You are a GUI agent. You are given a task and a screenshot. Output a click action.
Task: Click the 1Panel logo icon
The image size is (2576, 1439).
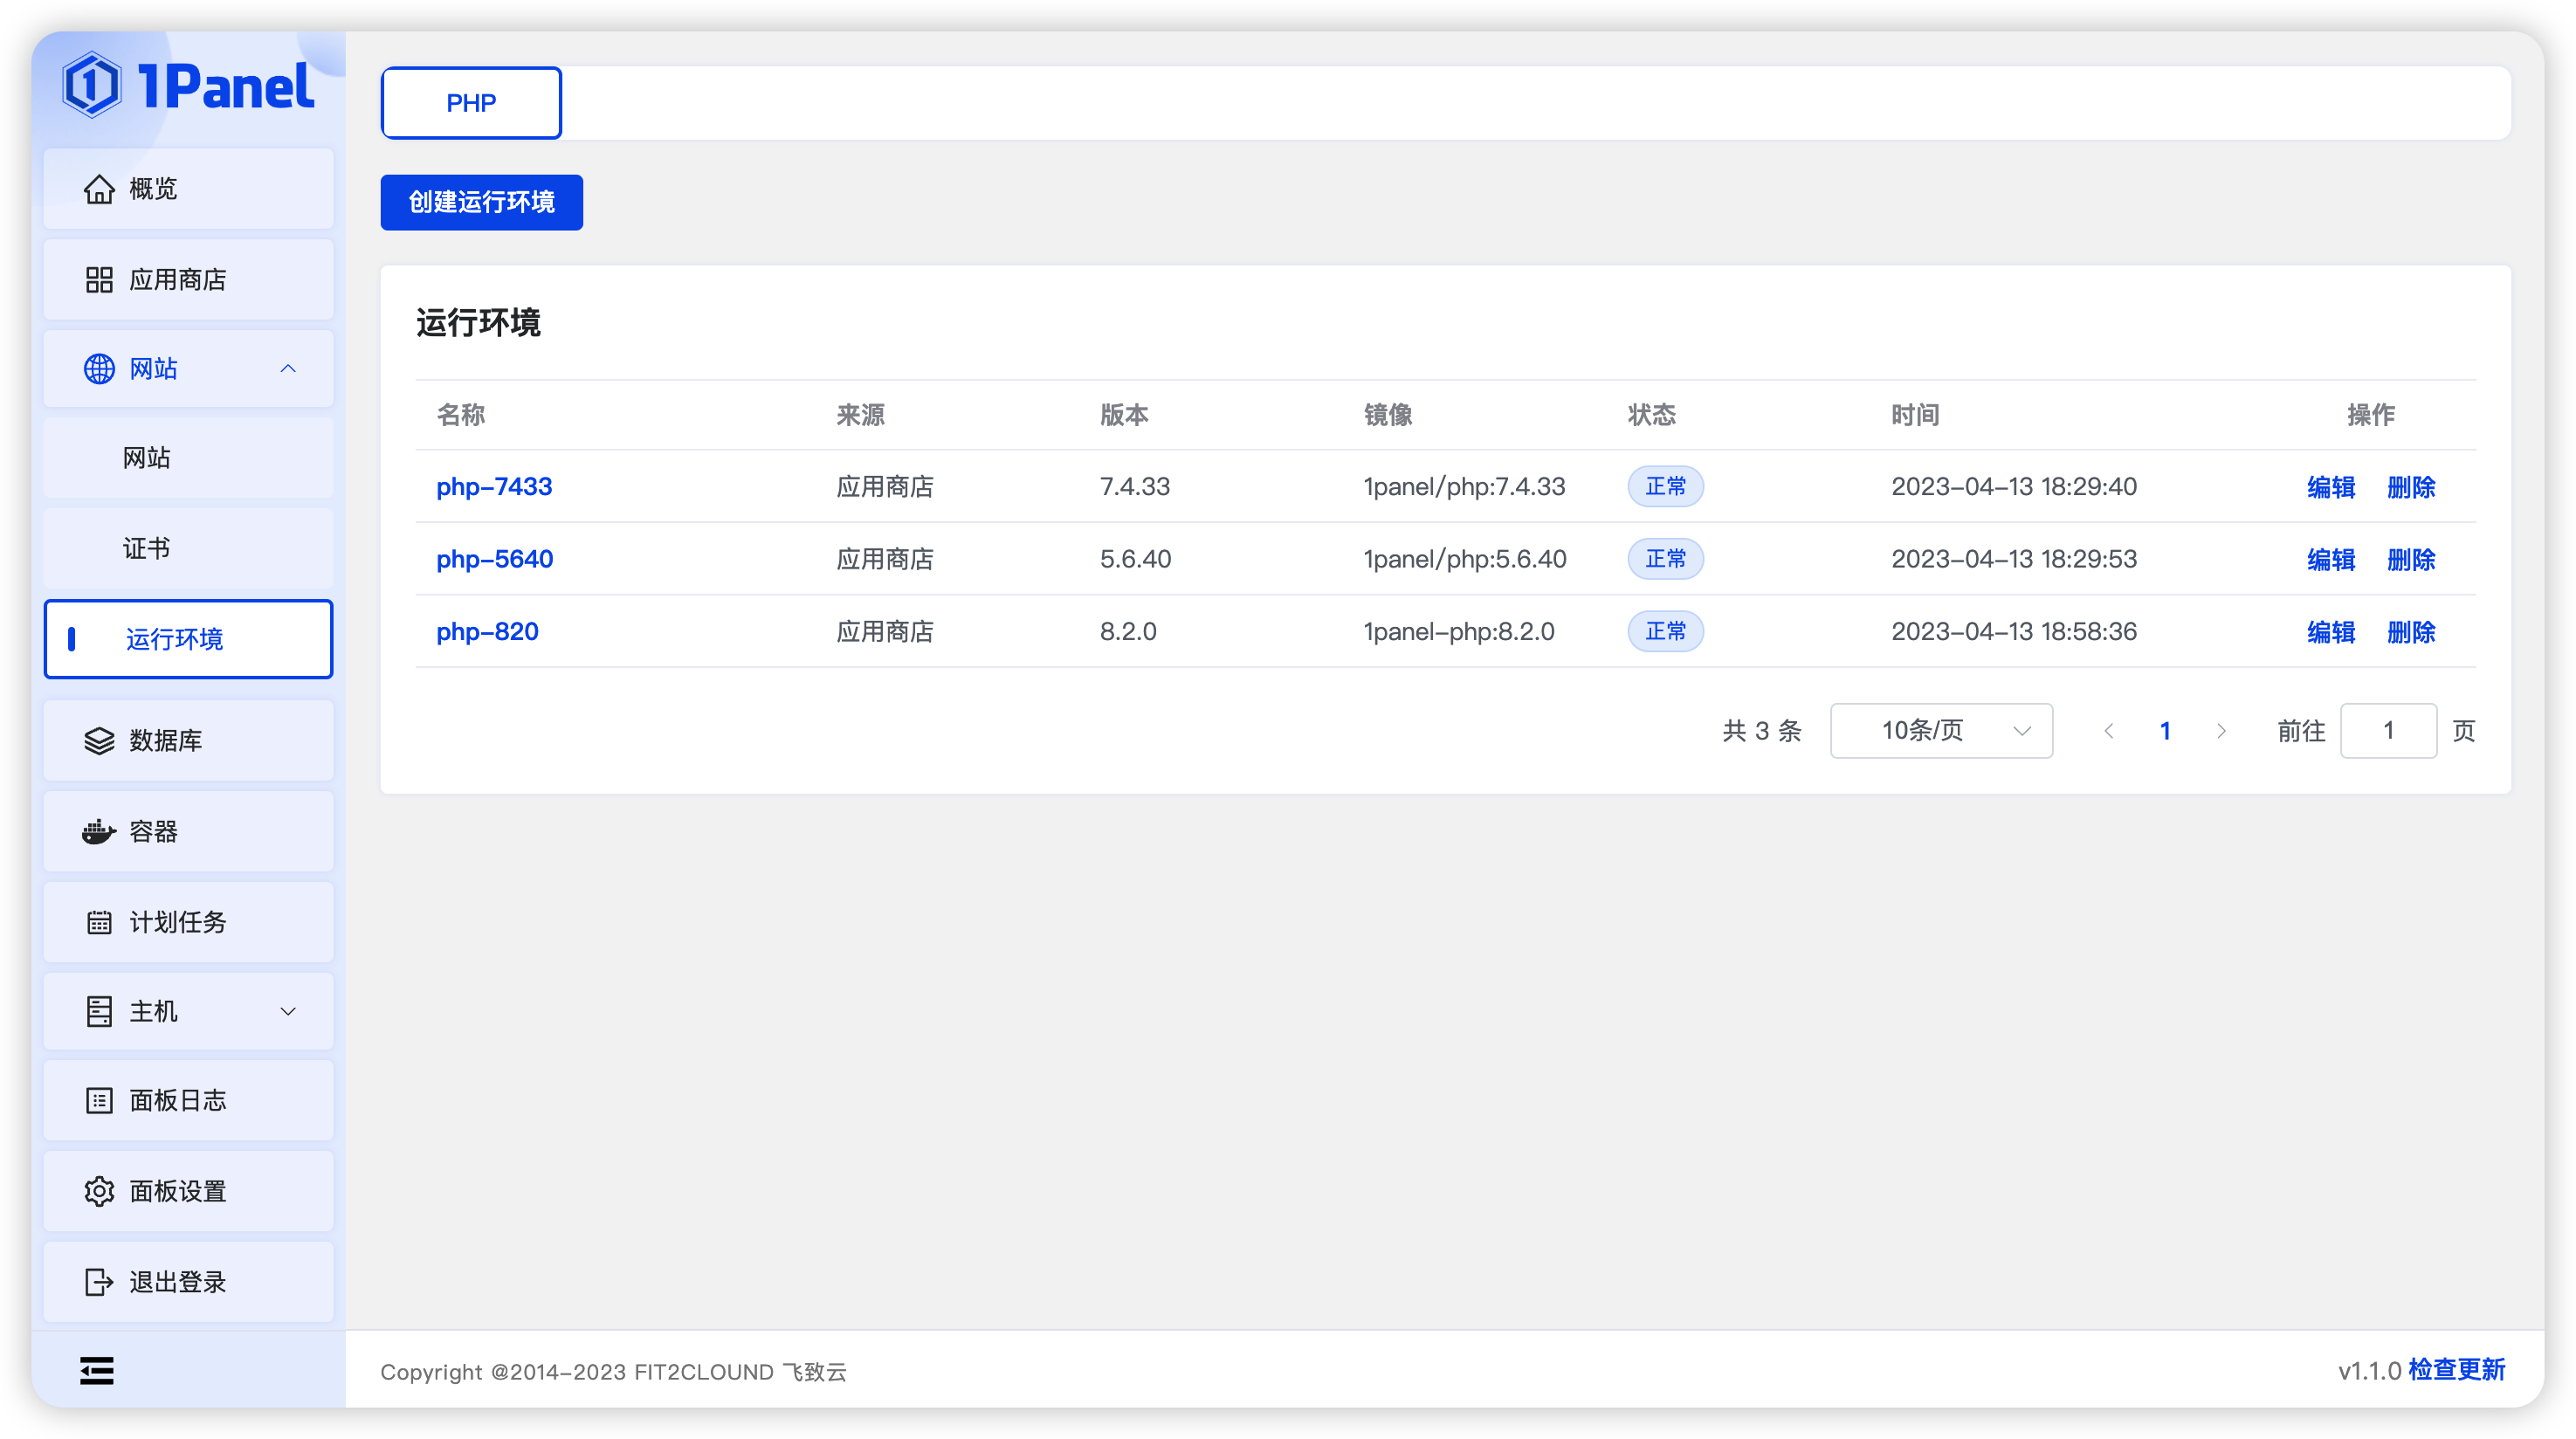(x=92, y=85)
